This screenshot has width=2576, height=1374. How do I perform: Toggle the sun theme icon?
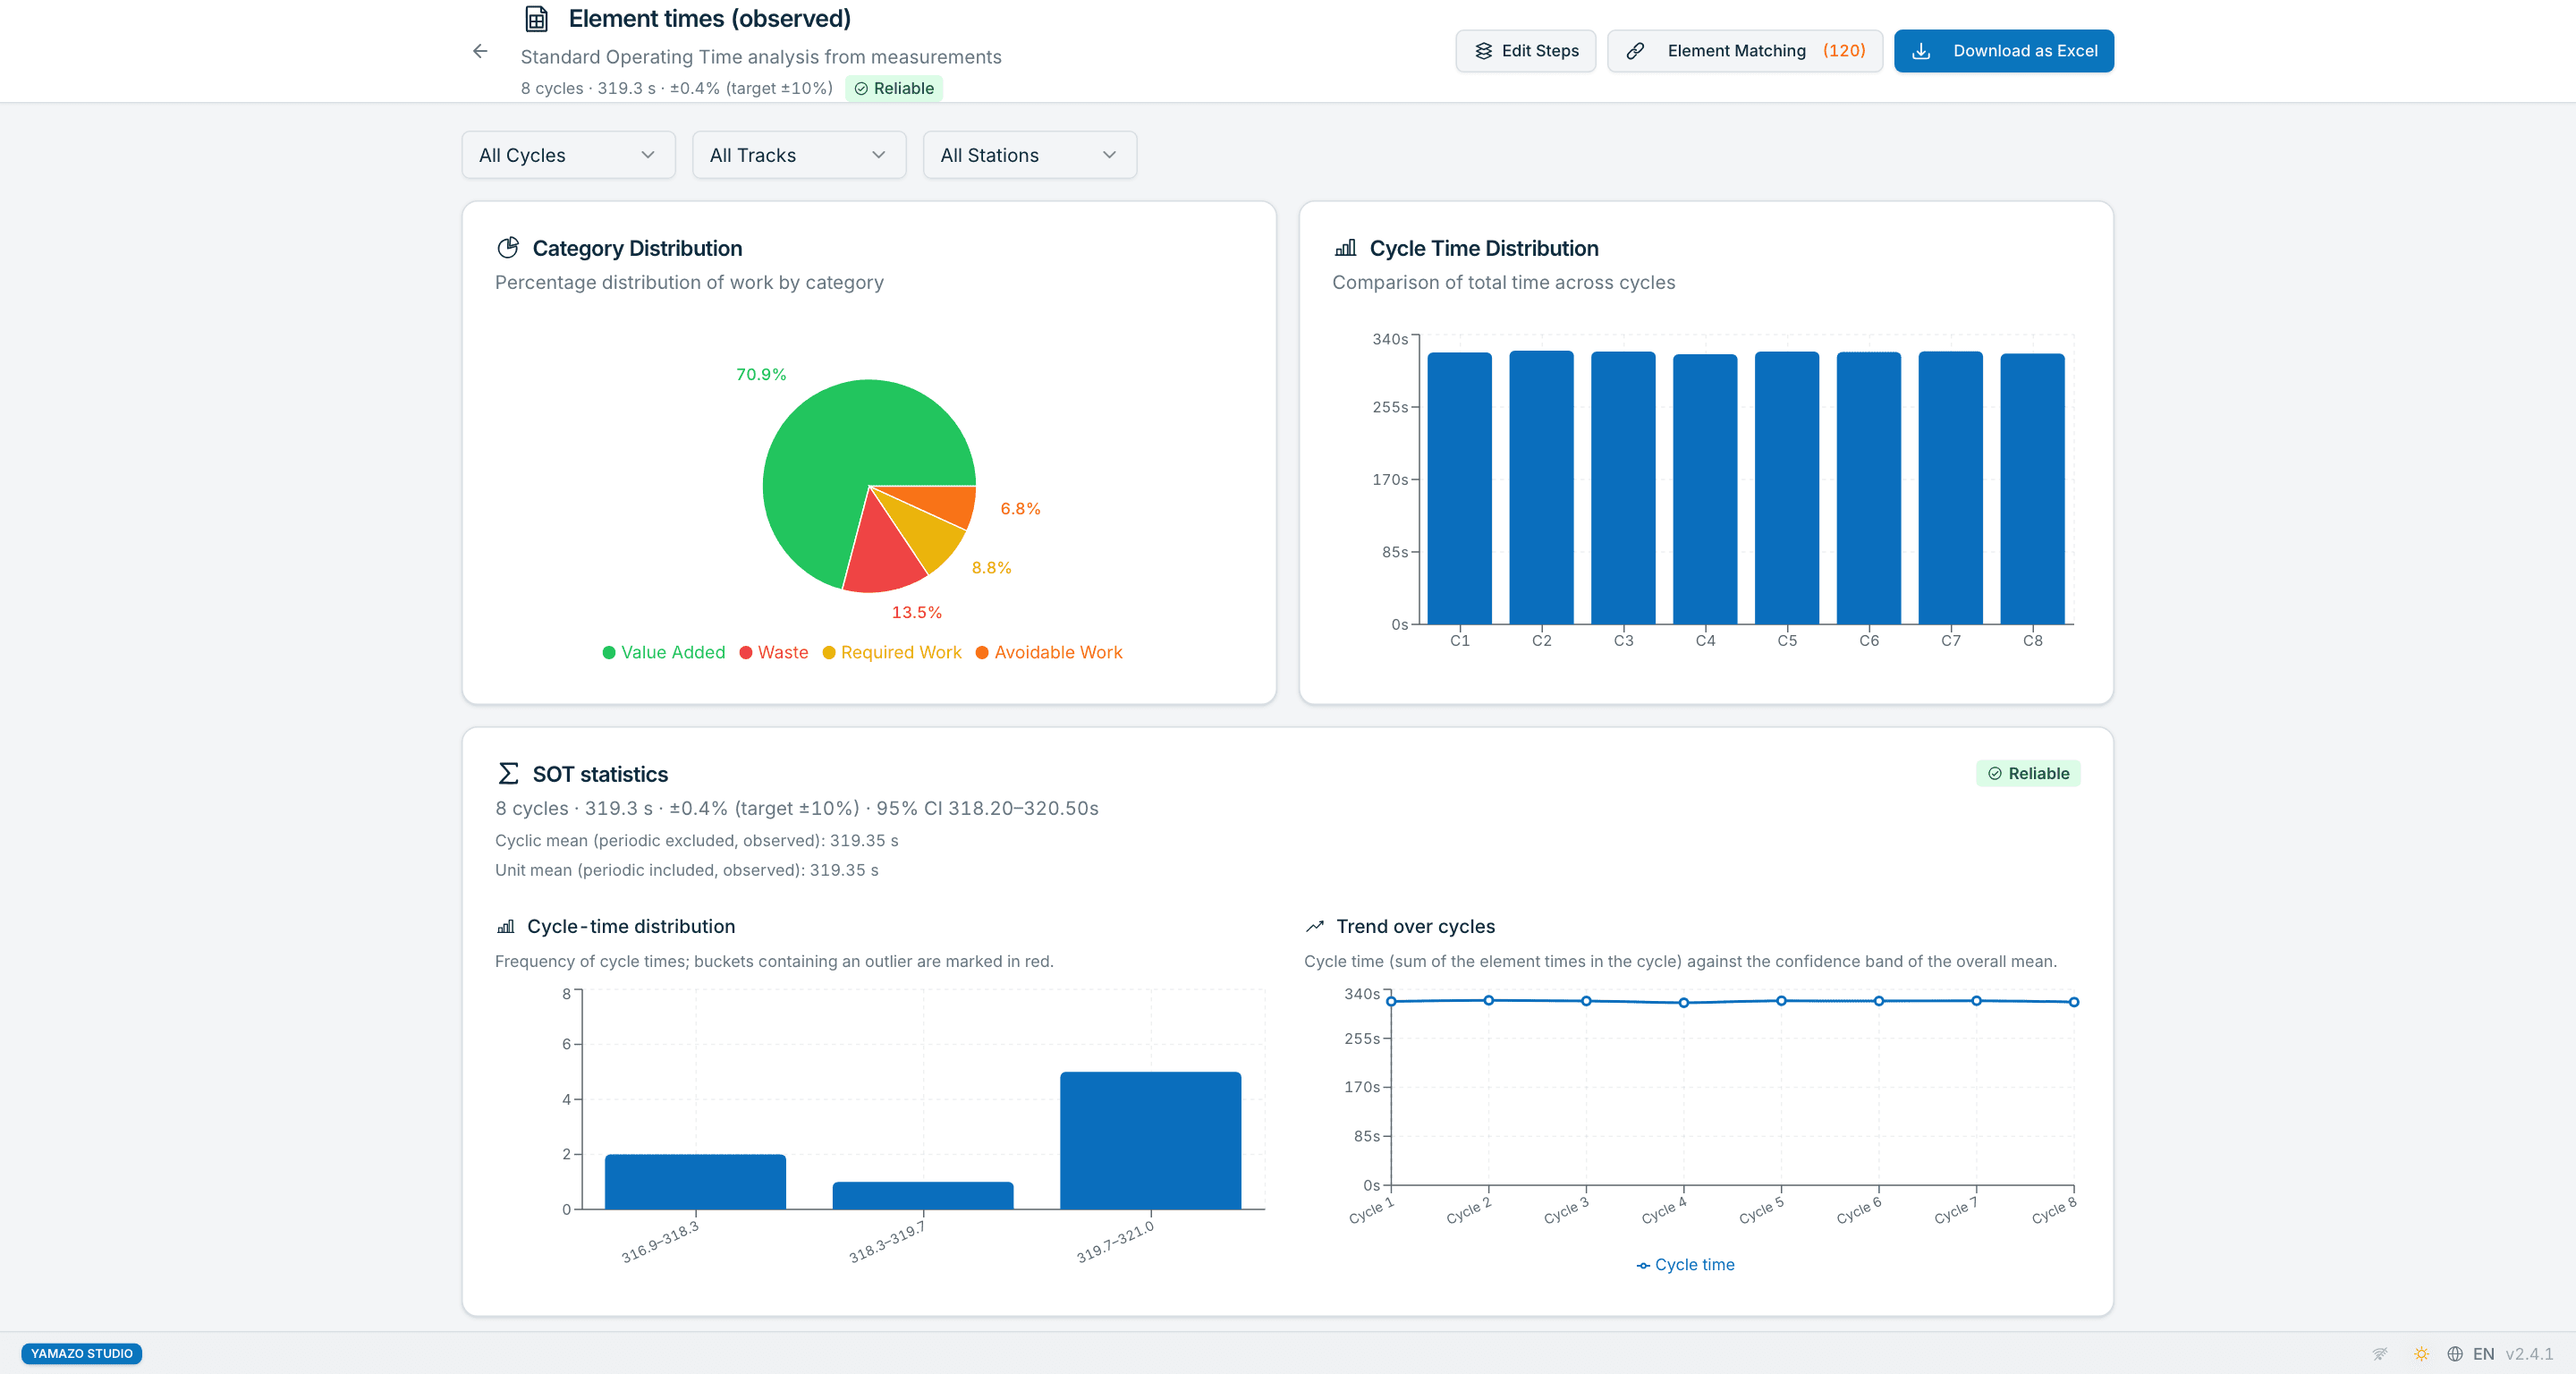pyautogui.click(x=2421, y=1353)
